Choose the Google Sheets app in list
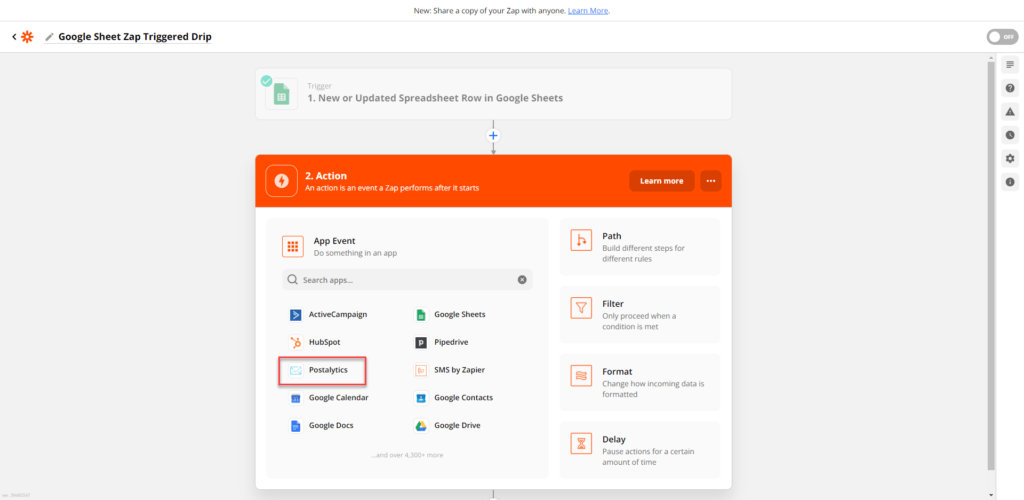Screen dimensions: 1024x500 pyautogui.click(x=451, y=315)
